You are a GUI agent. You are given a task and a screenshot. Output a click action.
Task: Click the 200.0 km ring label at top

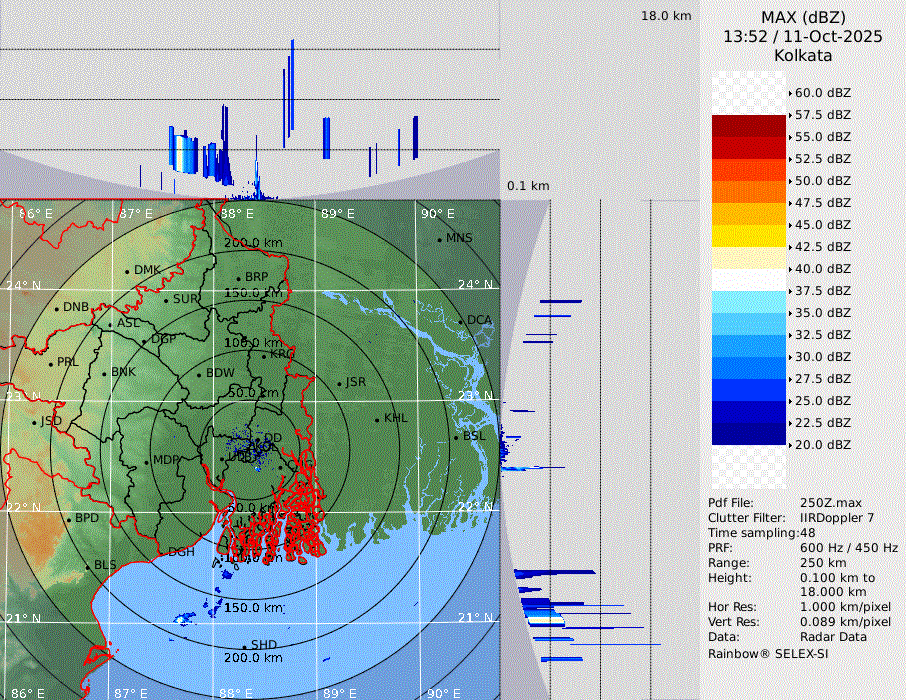pos(253,243)
